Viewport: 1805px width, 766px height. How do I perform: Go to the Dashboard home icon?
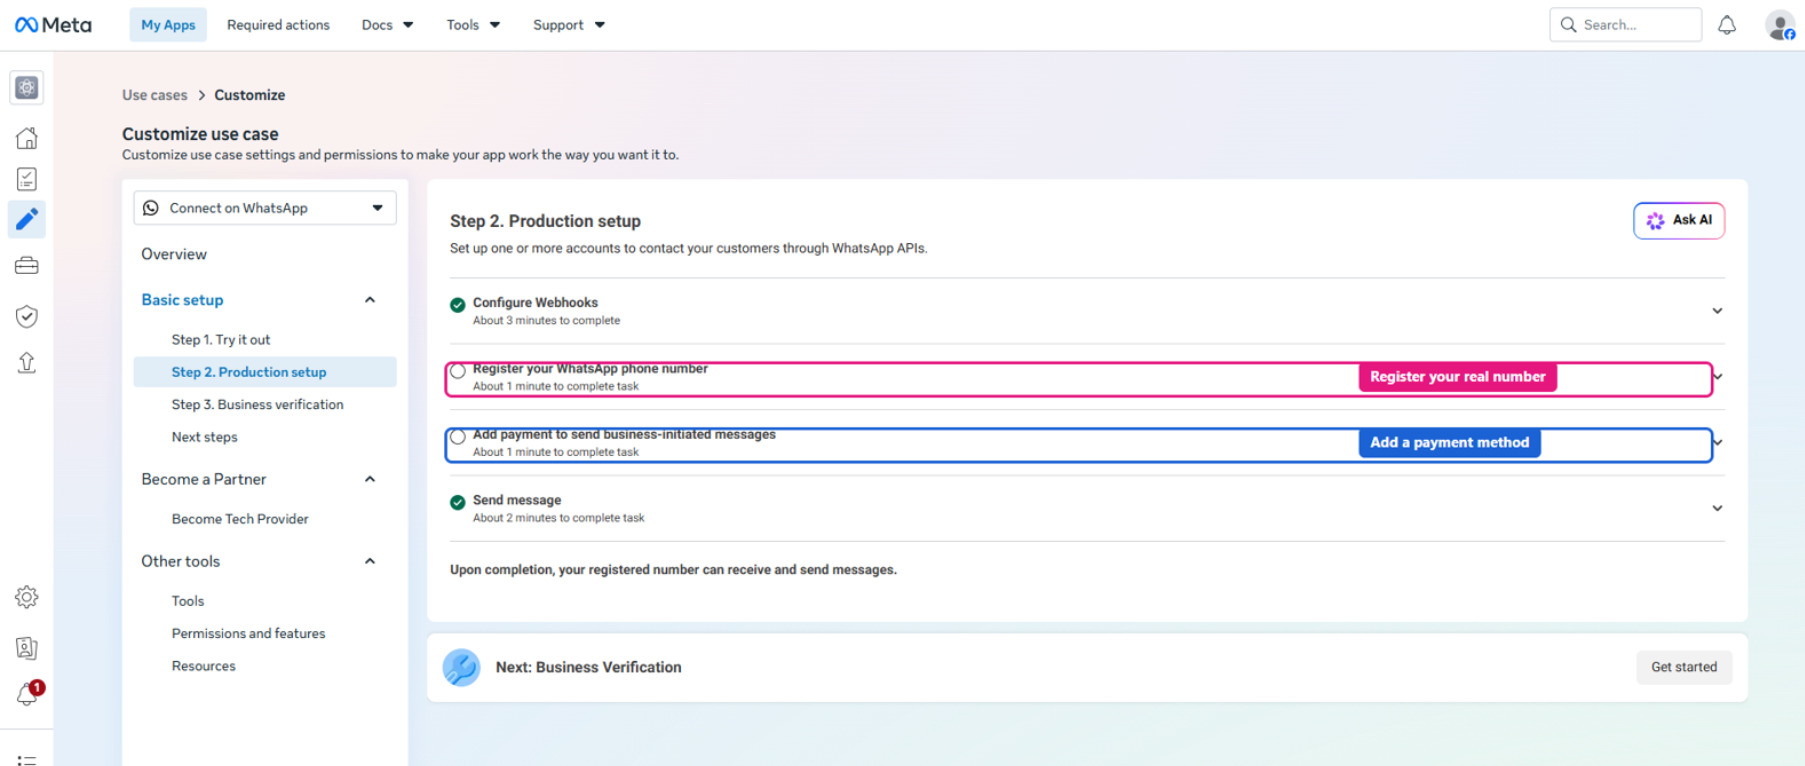27,138
